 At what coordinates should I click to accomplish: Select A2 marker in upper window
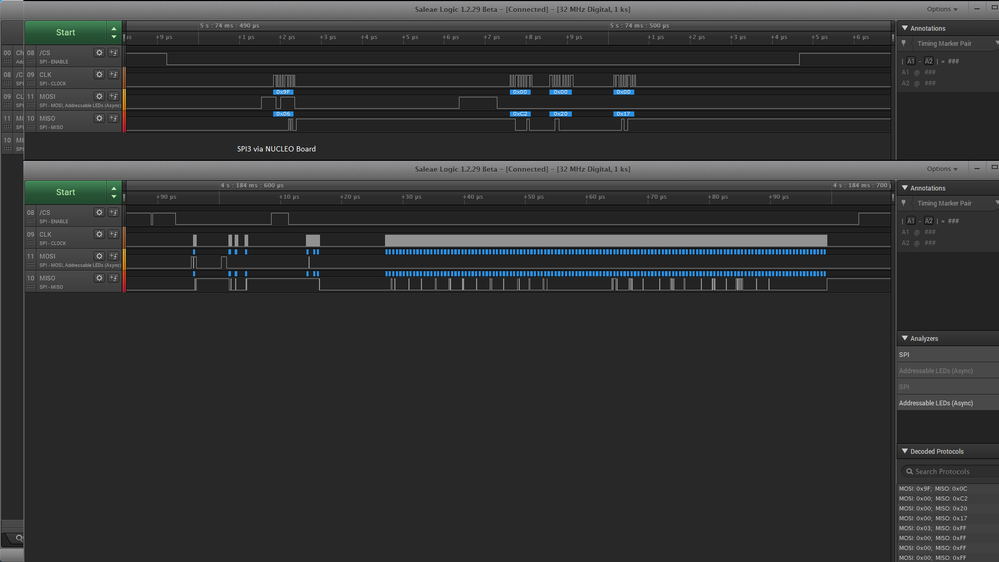click(928, 61)
